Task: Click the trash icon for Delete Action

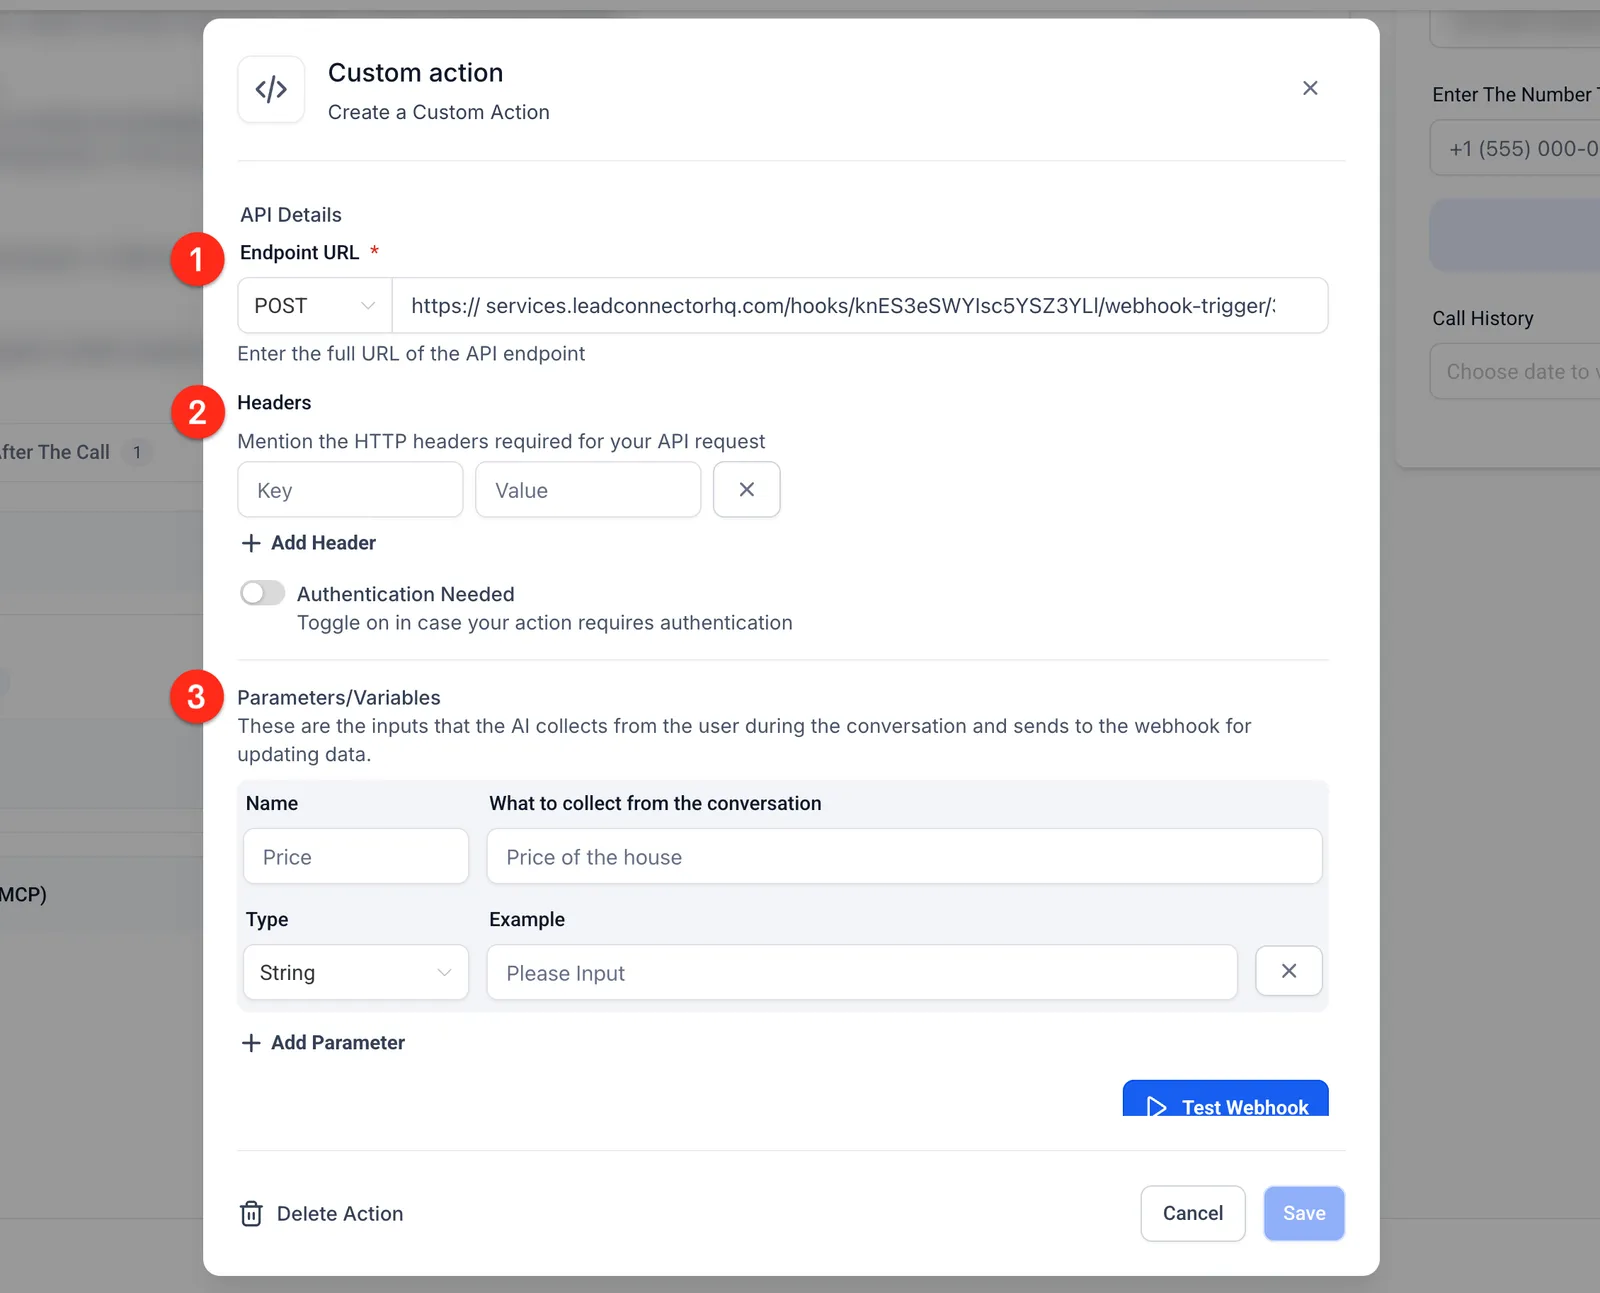Action: point(251,1214)
